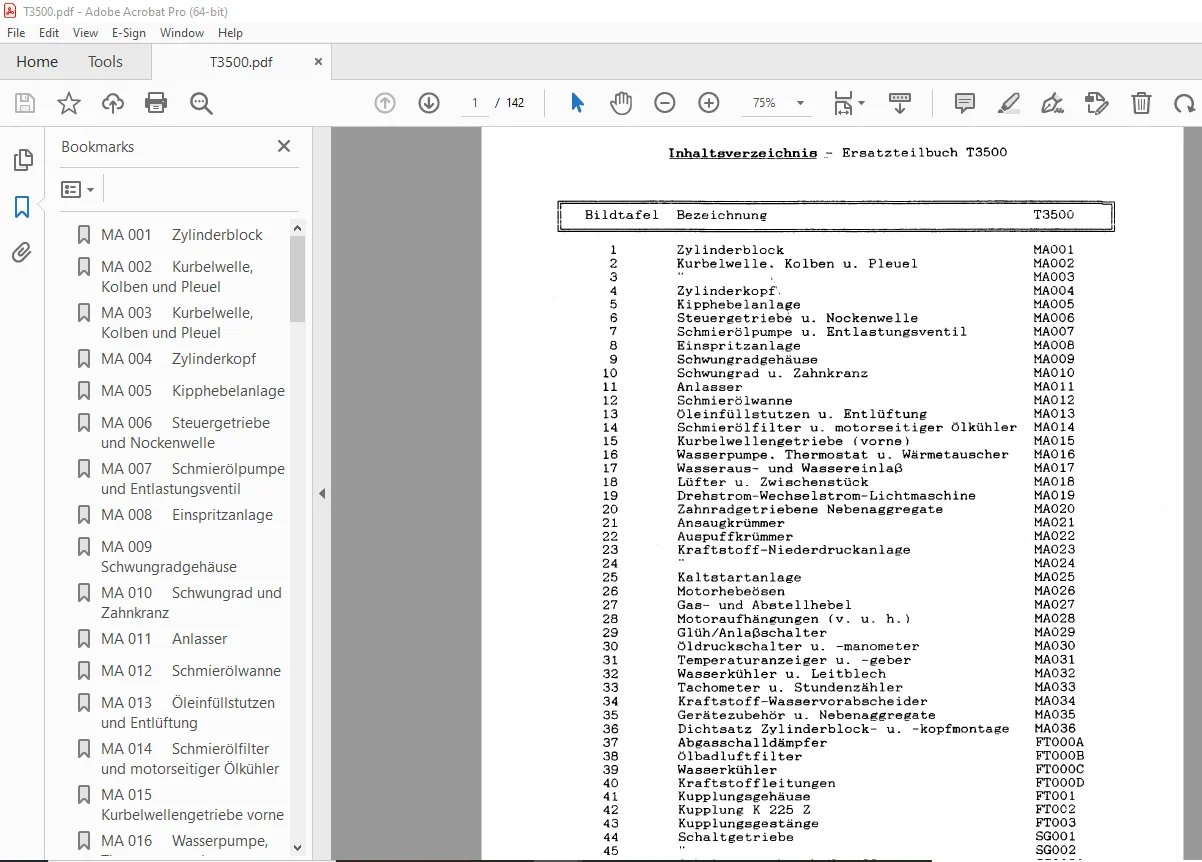1202x862 pixels.
Task: Click the scrolling mode keyboard icon
Action: click(x=899, y=103)
